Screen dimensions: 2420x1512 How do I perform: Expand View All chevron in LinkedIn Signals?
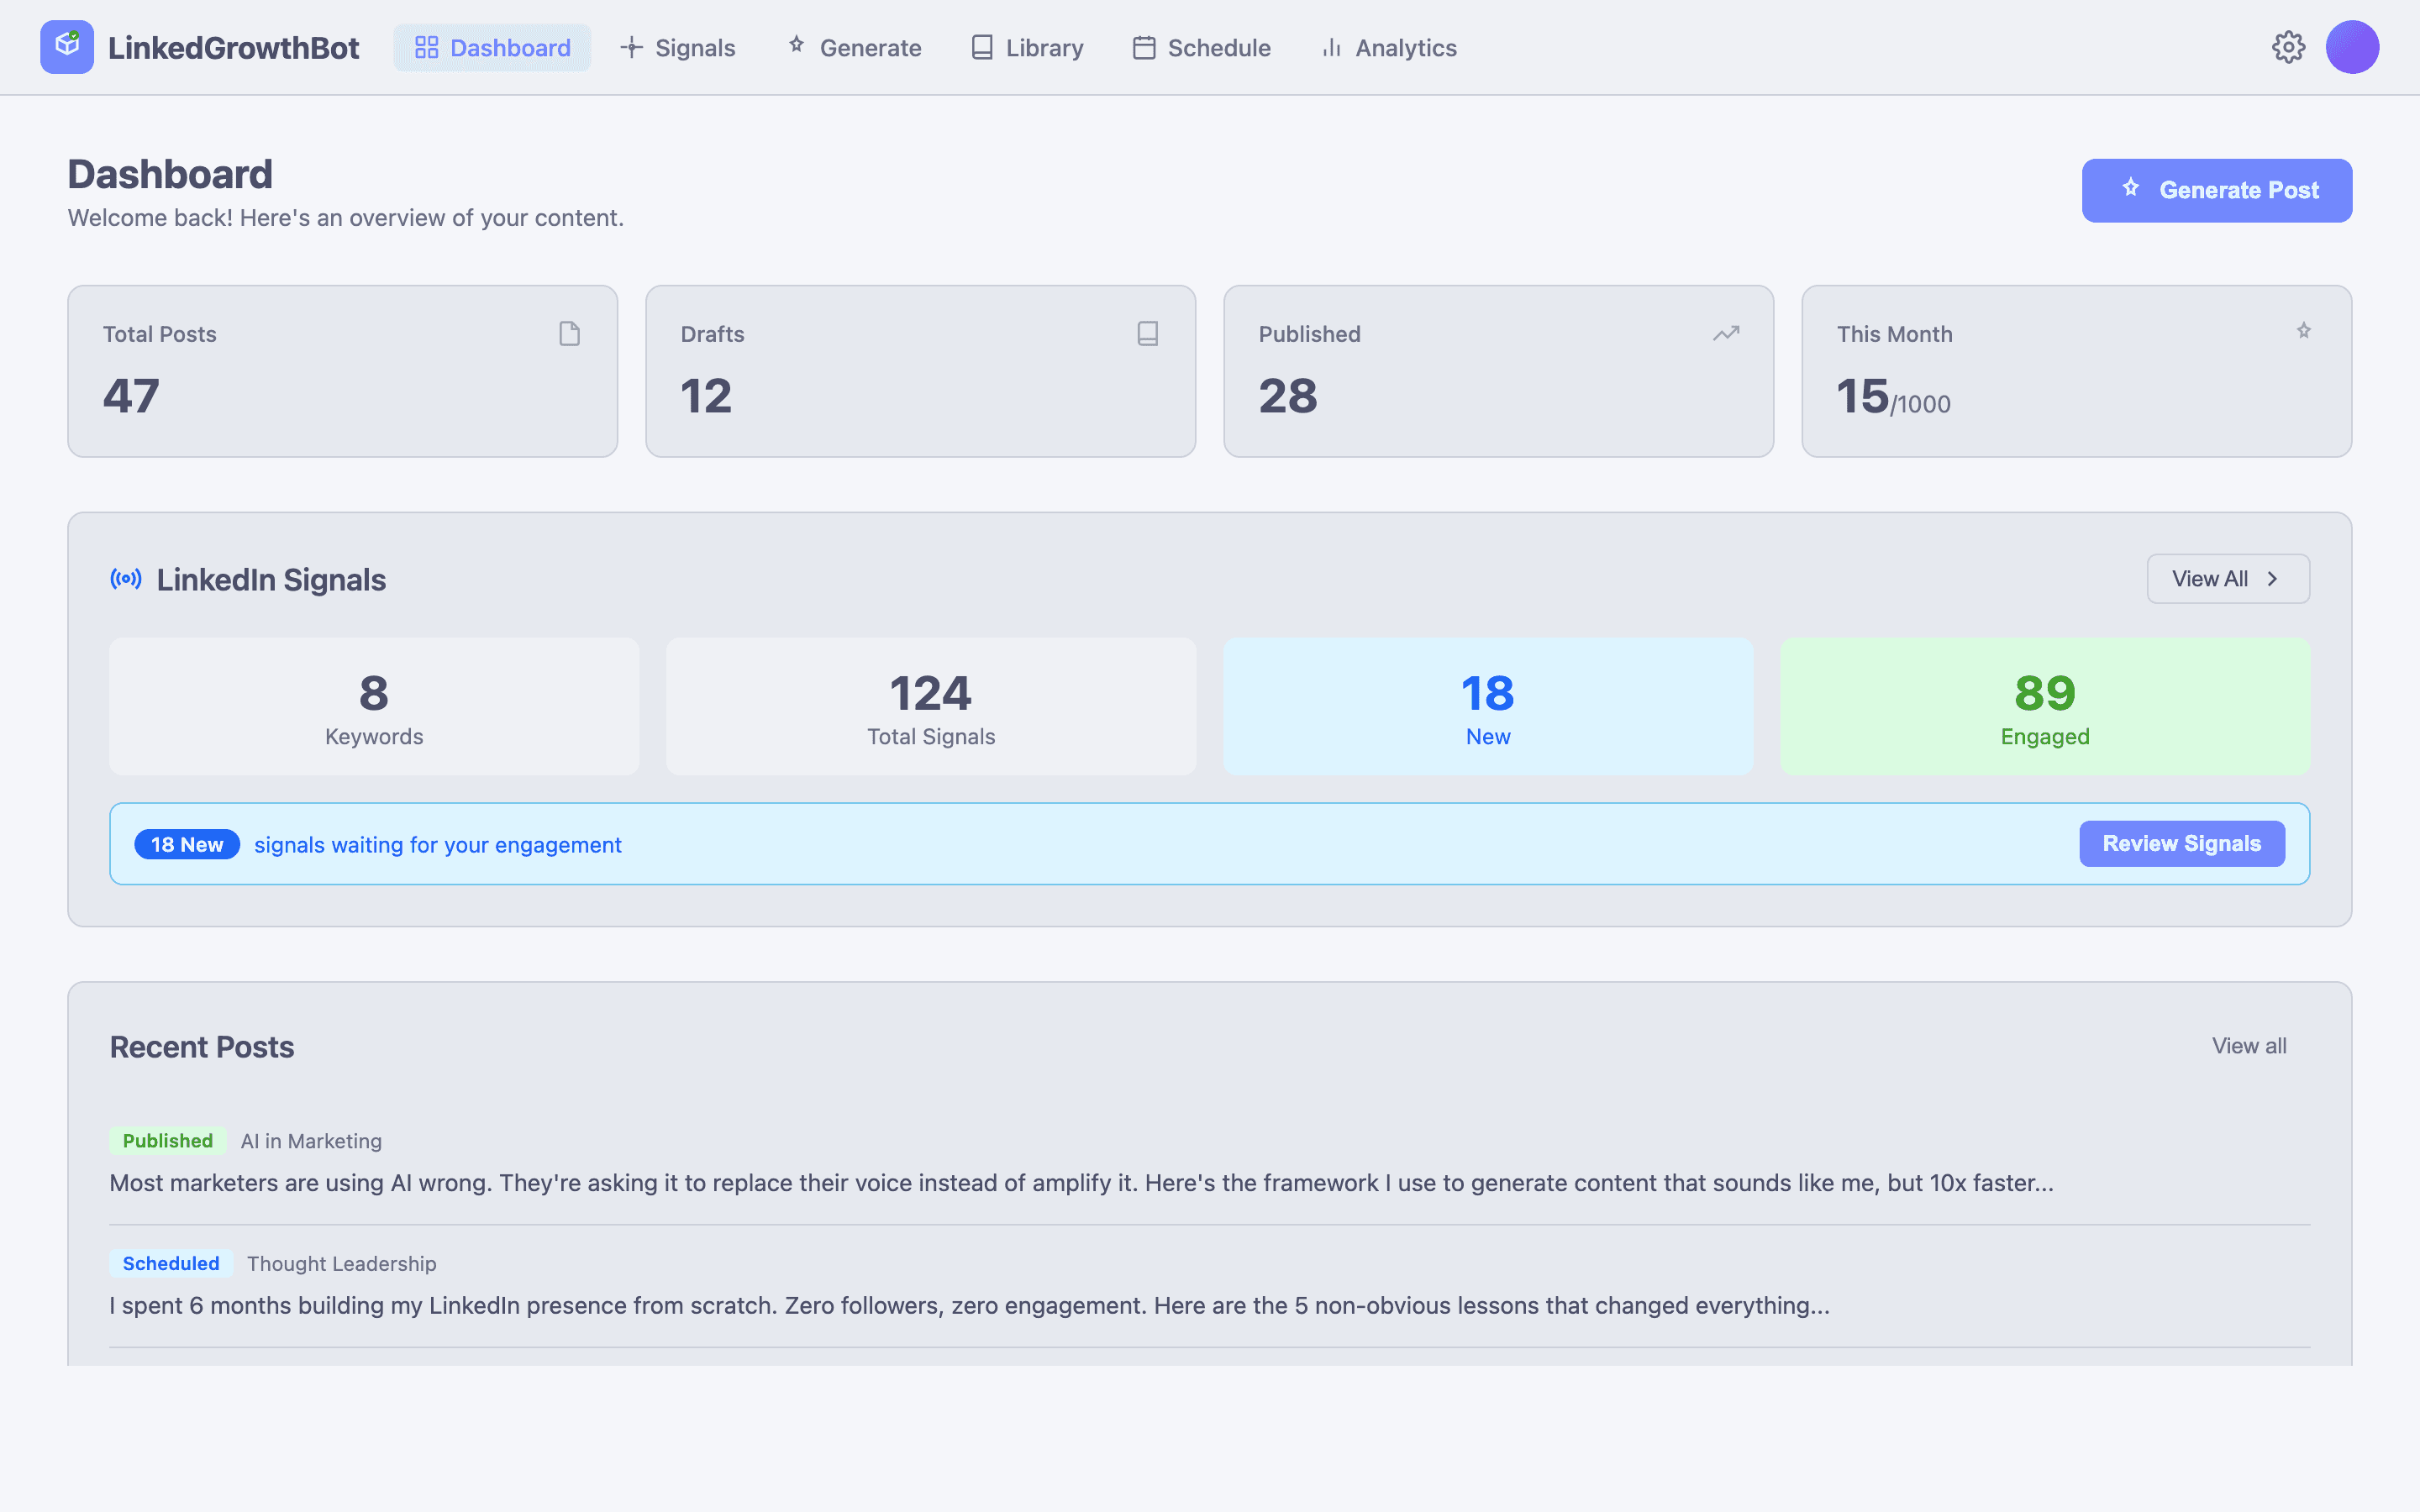click(2272, 578)
